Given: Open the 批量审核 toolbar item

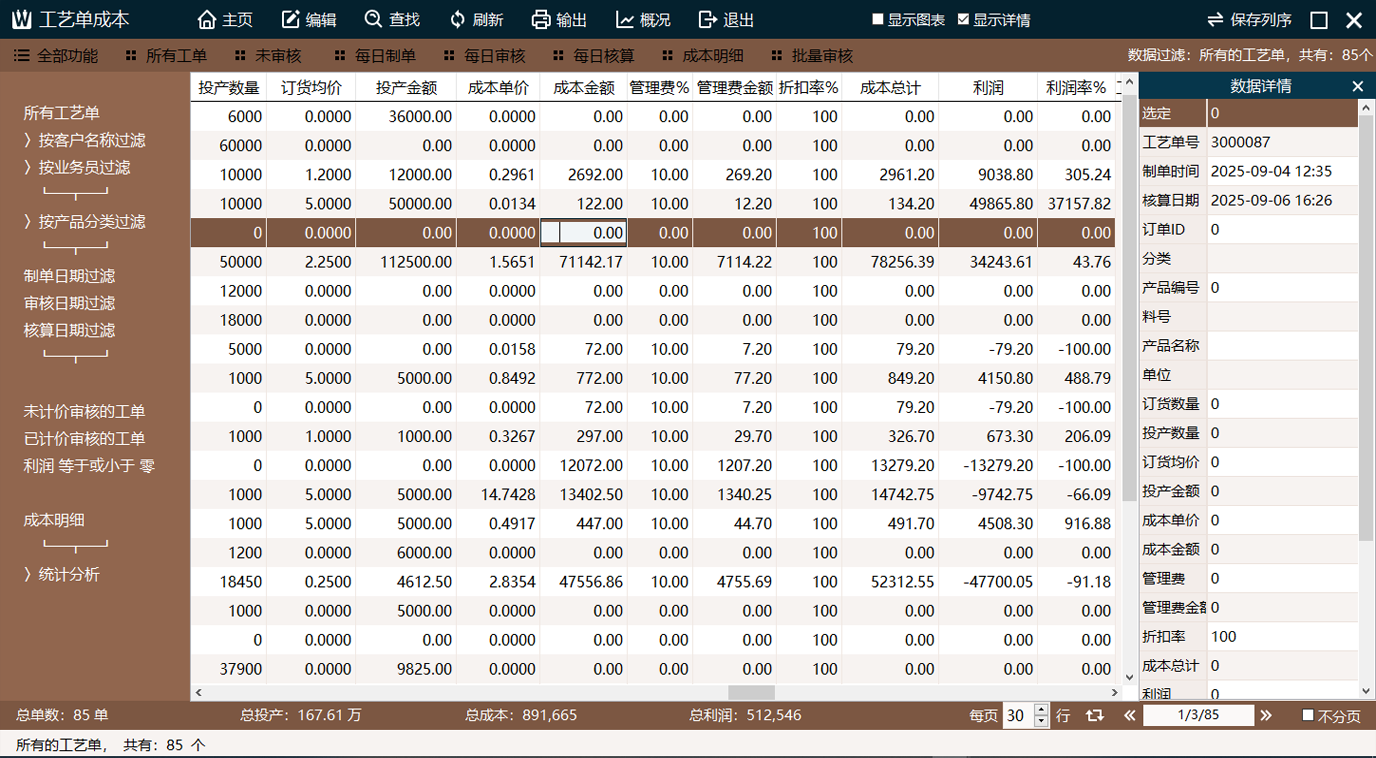Looking at the screenshot, I should pos(823,55).
